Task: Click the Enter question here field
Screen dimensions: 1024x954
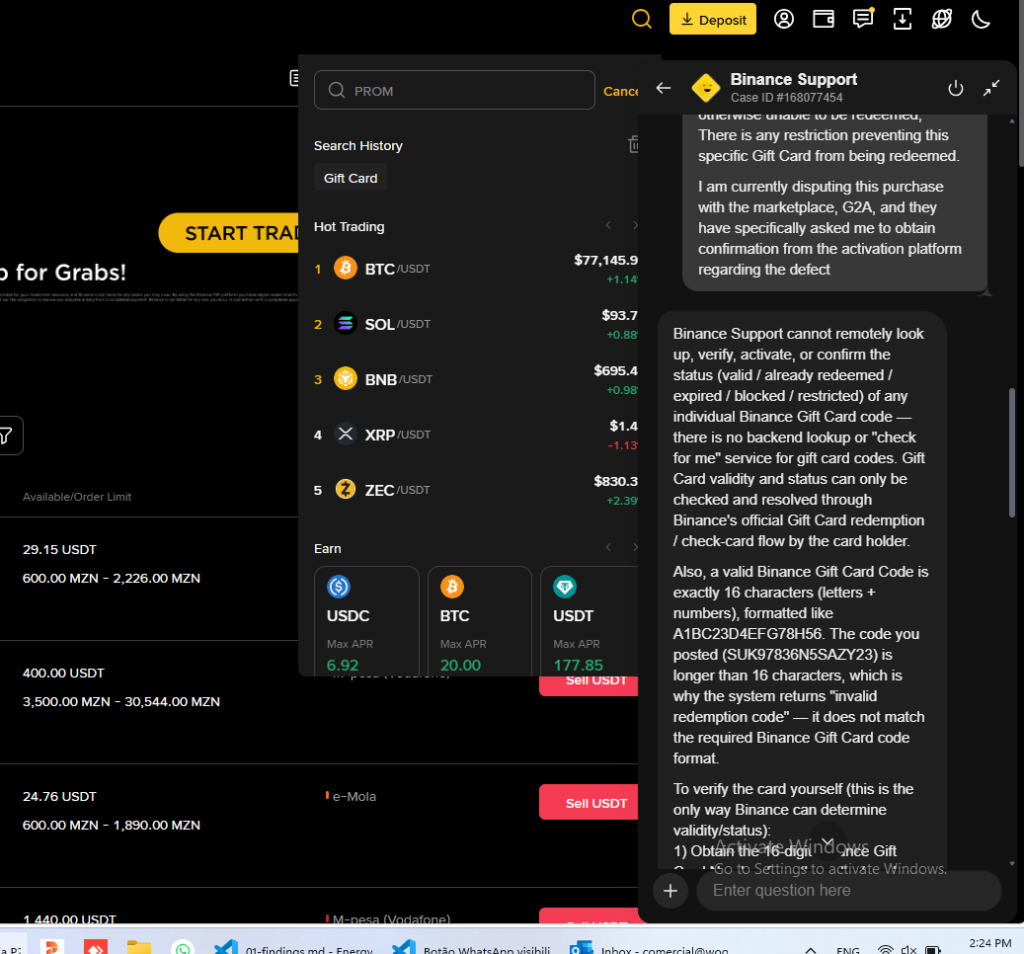Action: 848,891
